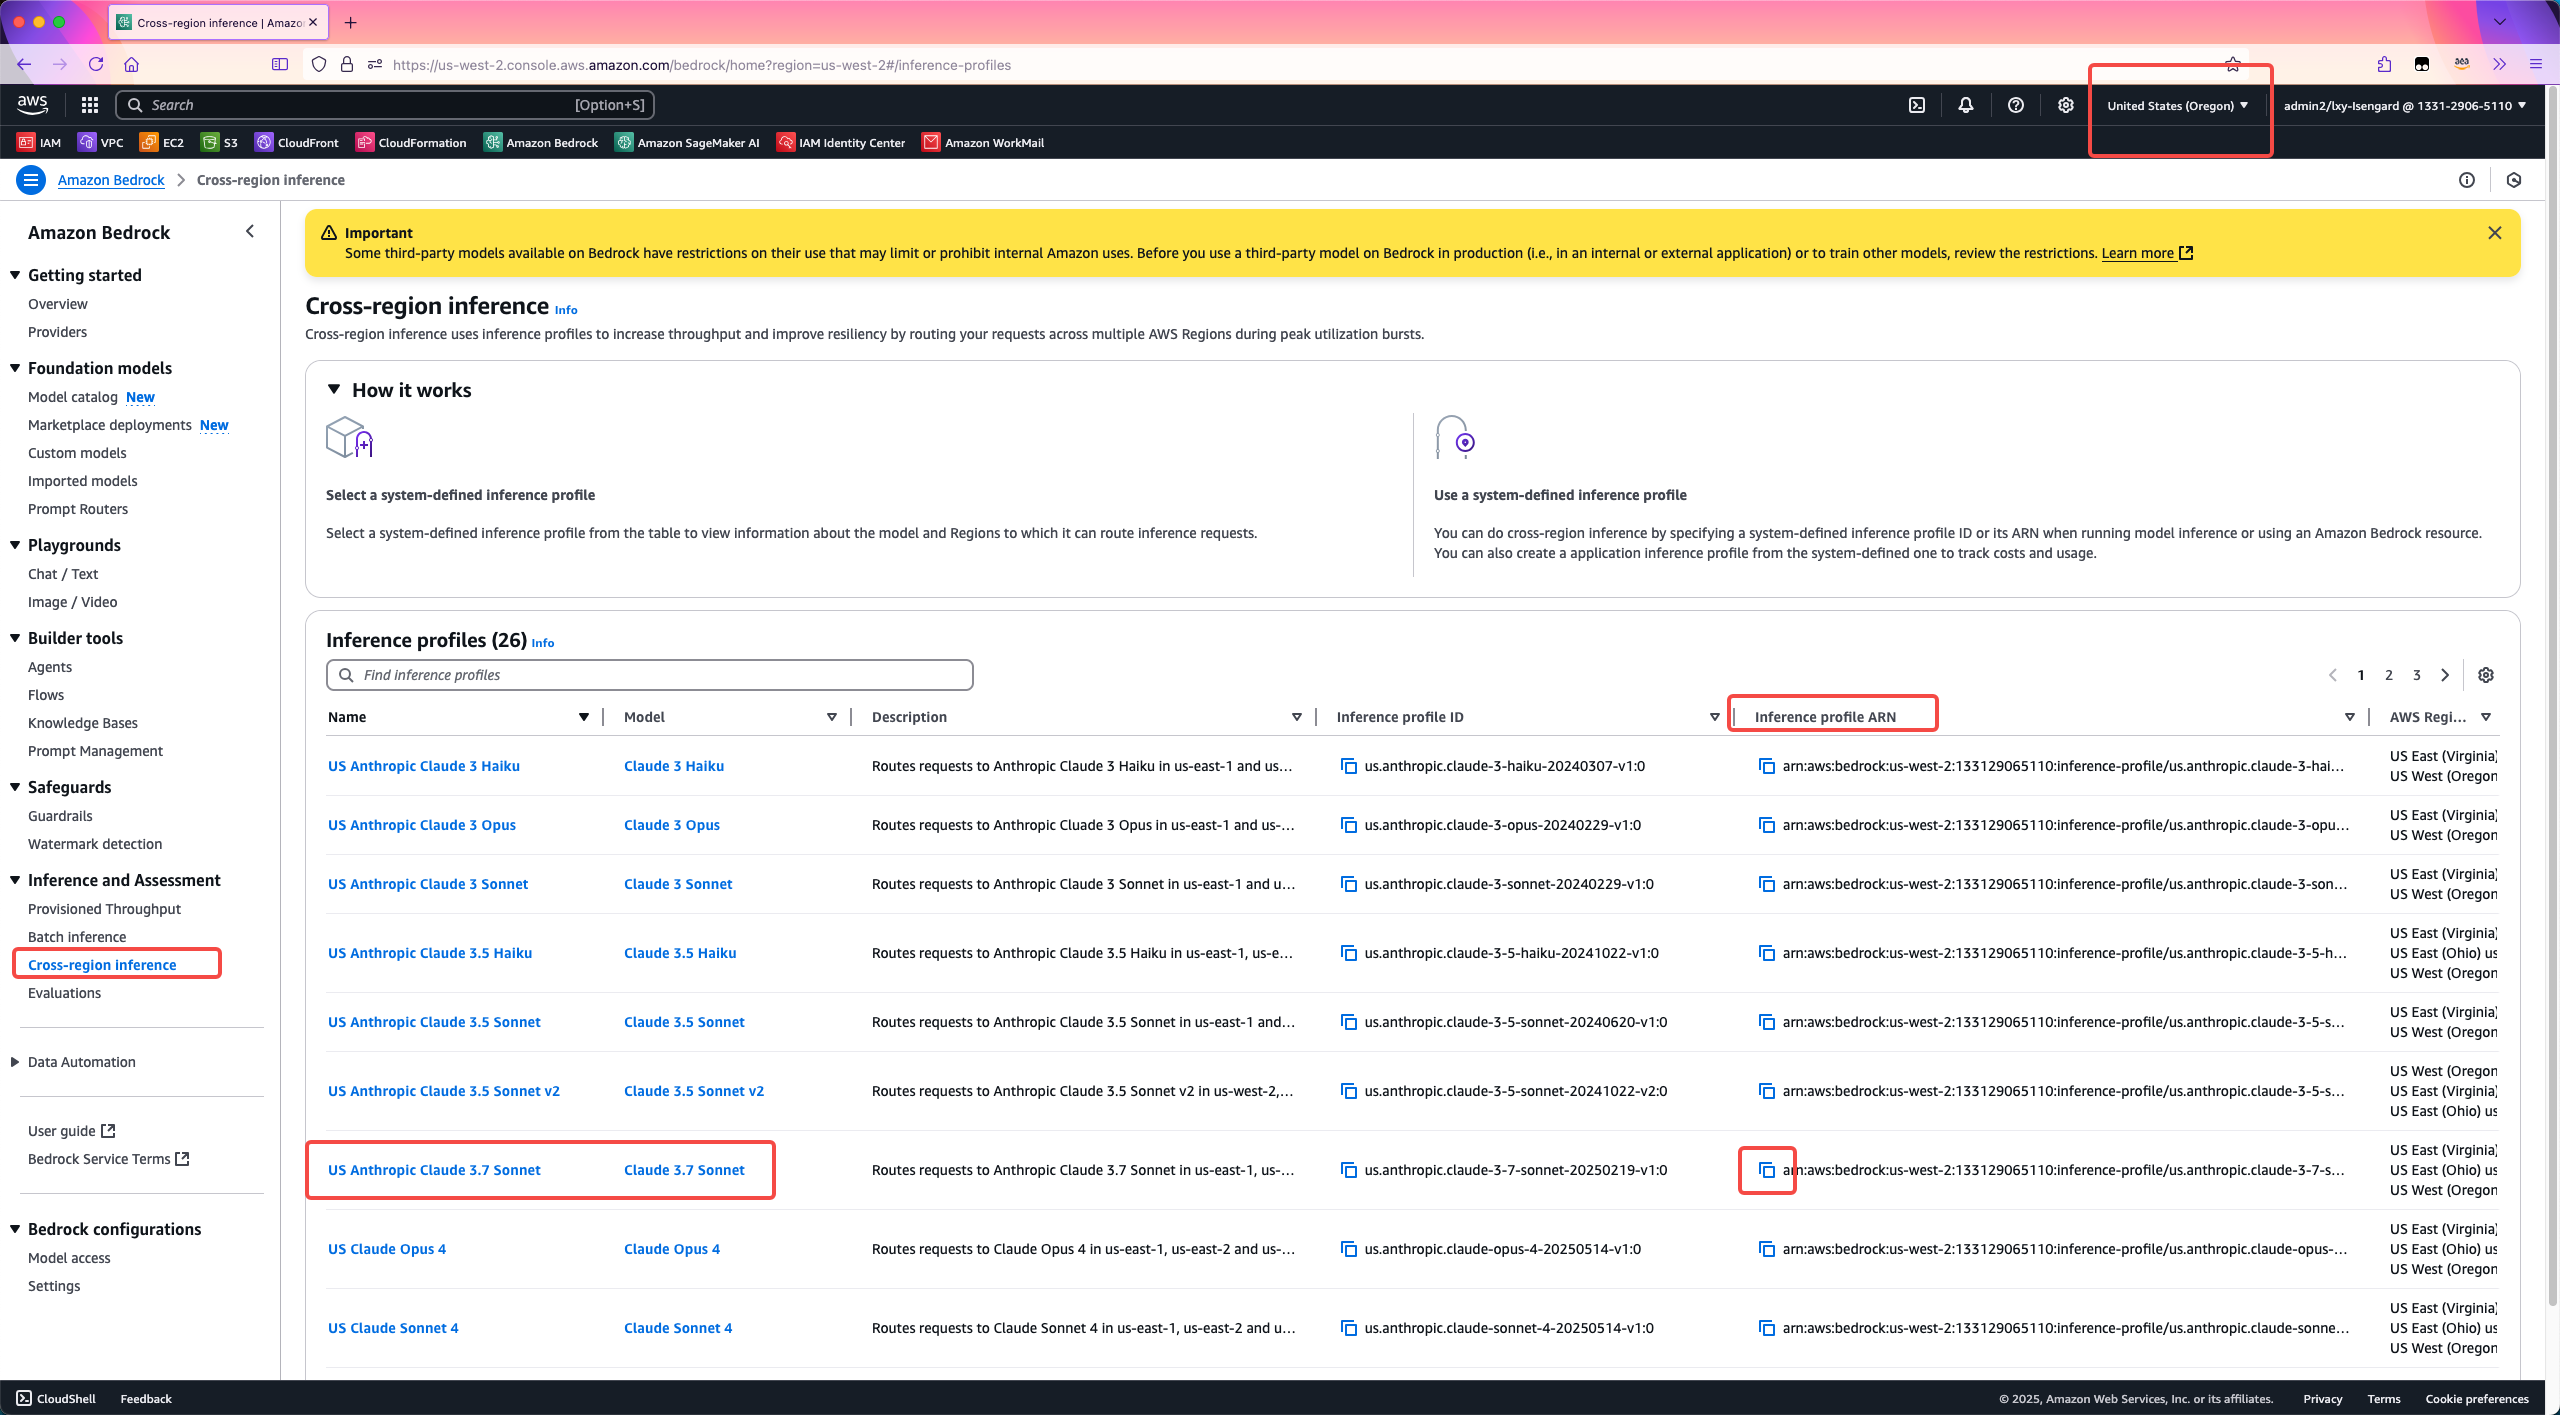Select Cross-region inference in the sidebar
The image size is (2560, 1415).
coord(102,965)
